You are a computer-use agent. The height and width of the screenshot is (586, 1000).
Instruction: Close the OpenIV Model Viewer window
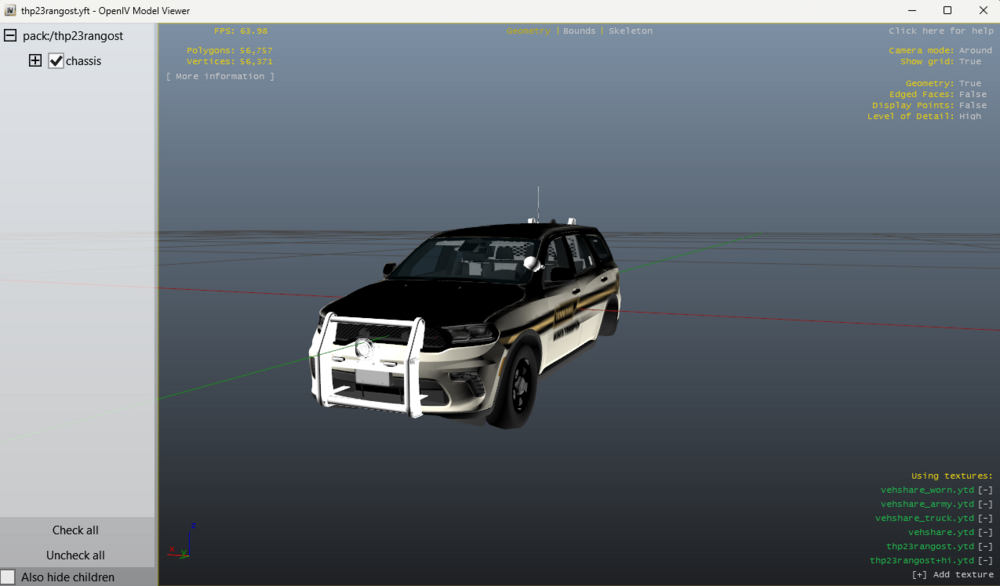[x=983, y=10]
